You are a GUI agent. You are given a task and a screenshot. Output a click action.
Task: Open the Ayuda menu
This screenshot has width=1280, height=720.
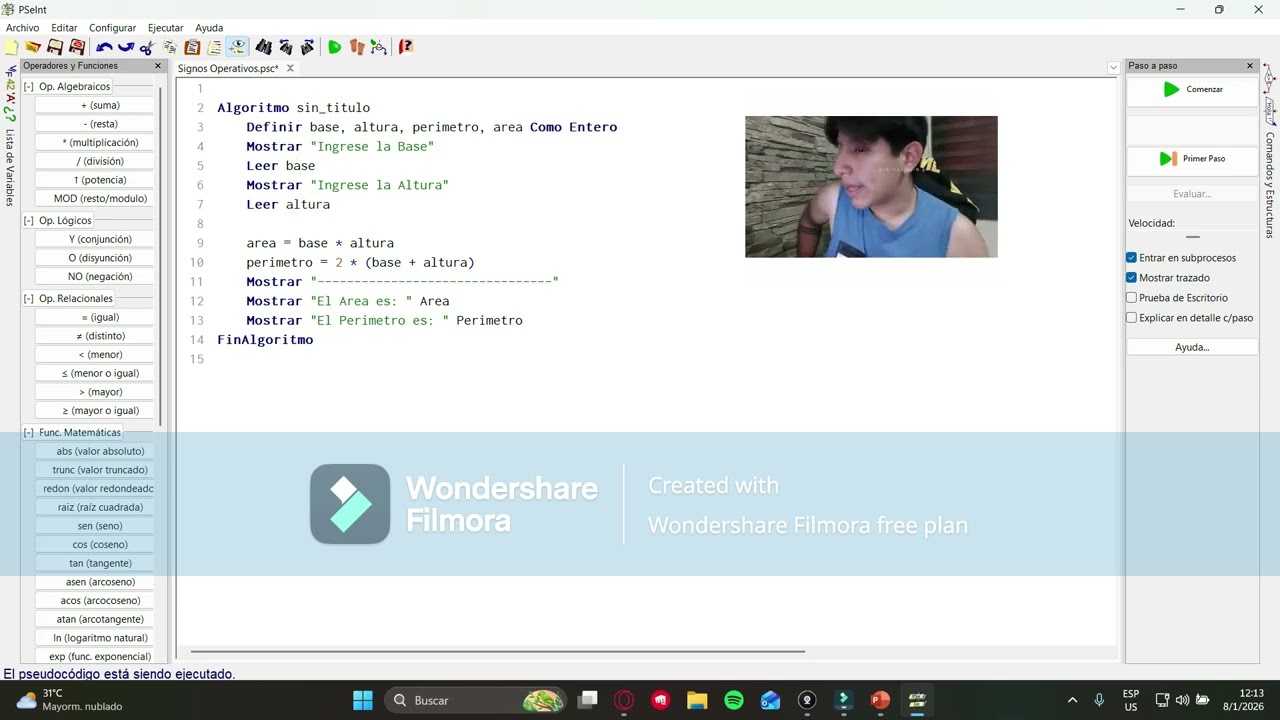209,28
